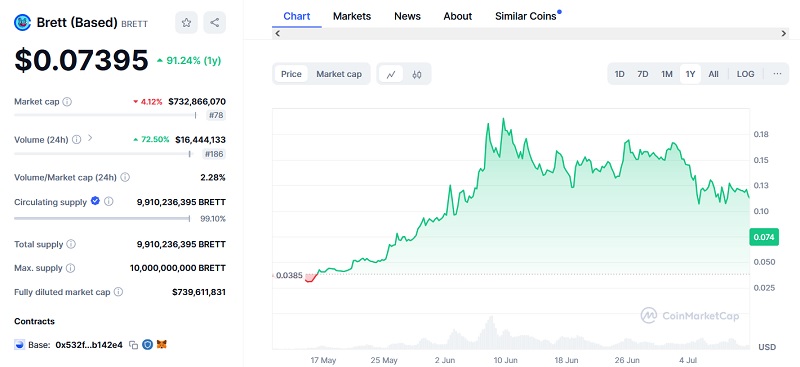The height and width of the screenshot is (367, 800).
Task: Select the All time range
Action: (713, 74)
